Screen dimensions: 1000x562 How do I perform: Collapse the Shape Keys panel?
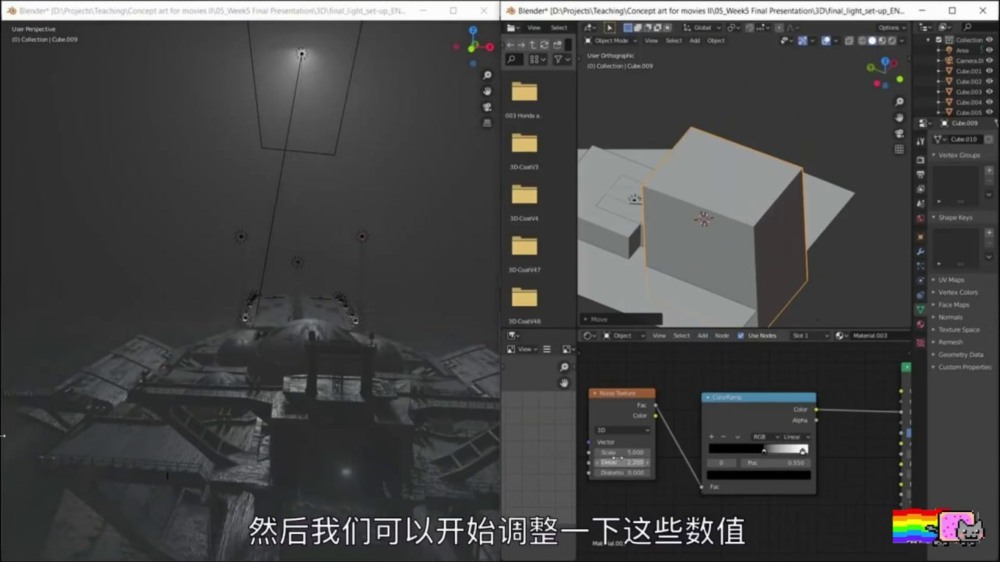[x=955, y=218]
